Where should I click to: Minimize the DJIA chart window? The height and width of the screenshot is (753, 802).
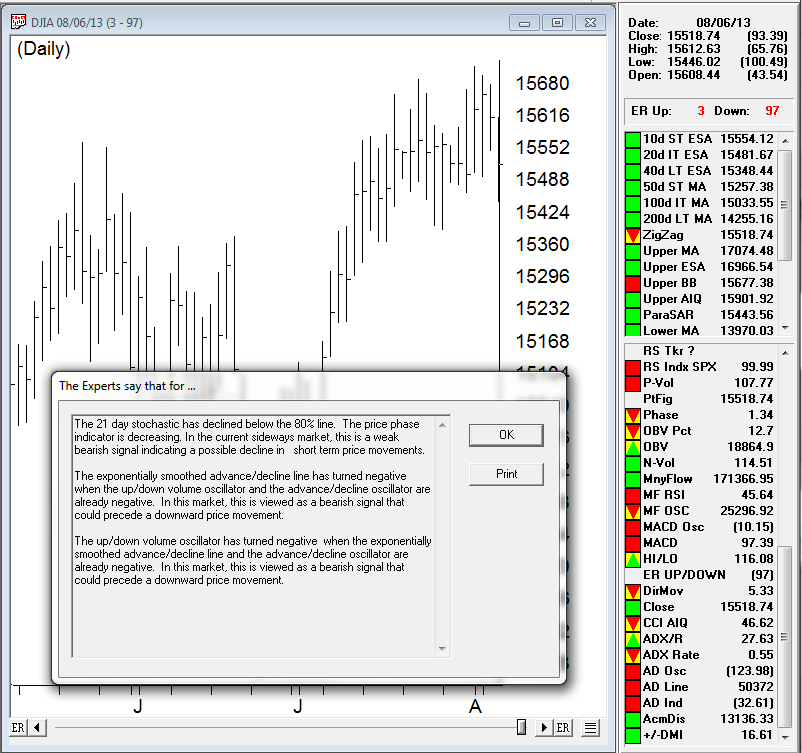pos(524,23)
